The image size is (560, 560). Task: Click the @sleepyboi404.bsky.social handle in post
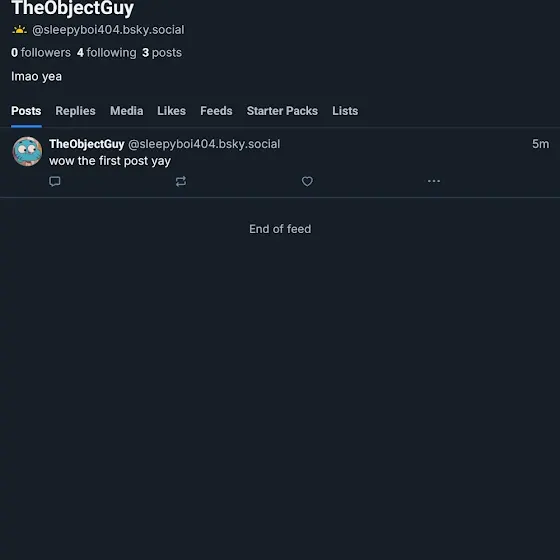tap(204, 144)
